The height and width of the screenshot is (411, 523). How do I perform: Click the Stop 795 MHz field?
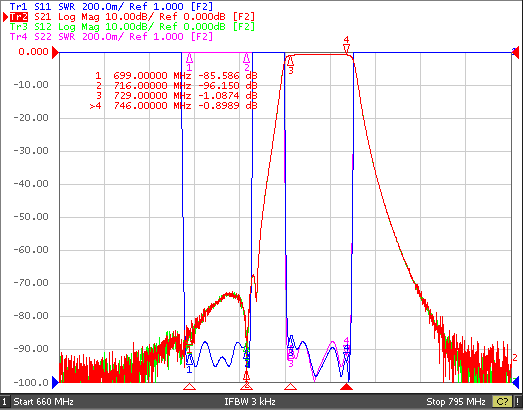(456, 401)
